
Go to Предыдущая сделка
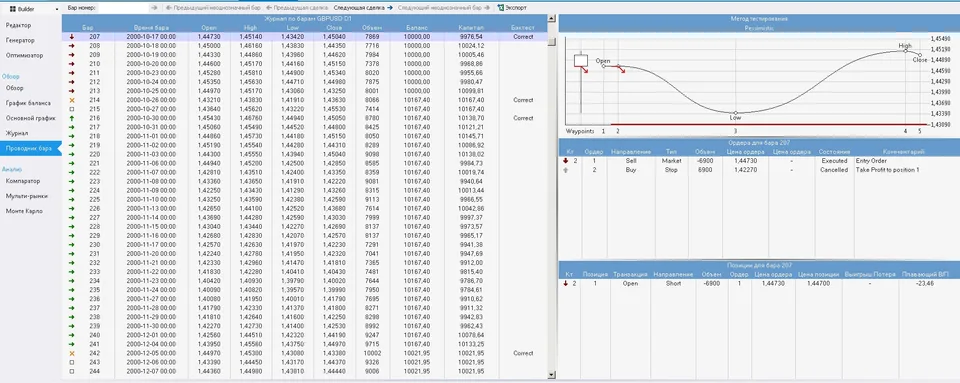(298, 8)
